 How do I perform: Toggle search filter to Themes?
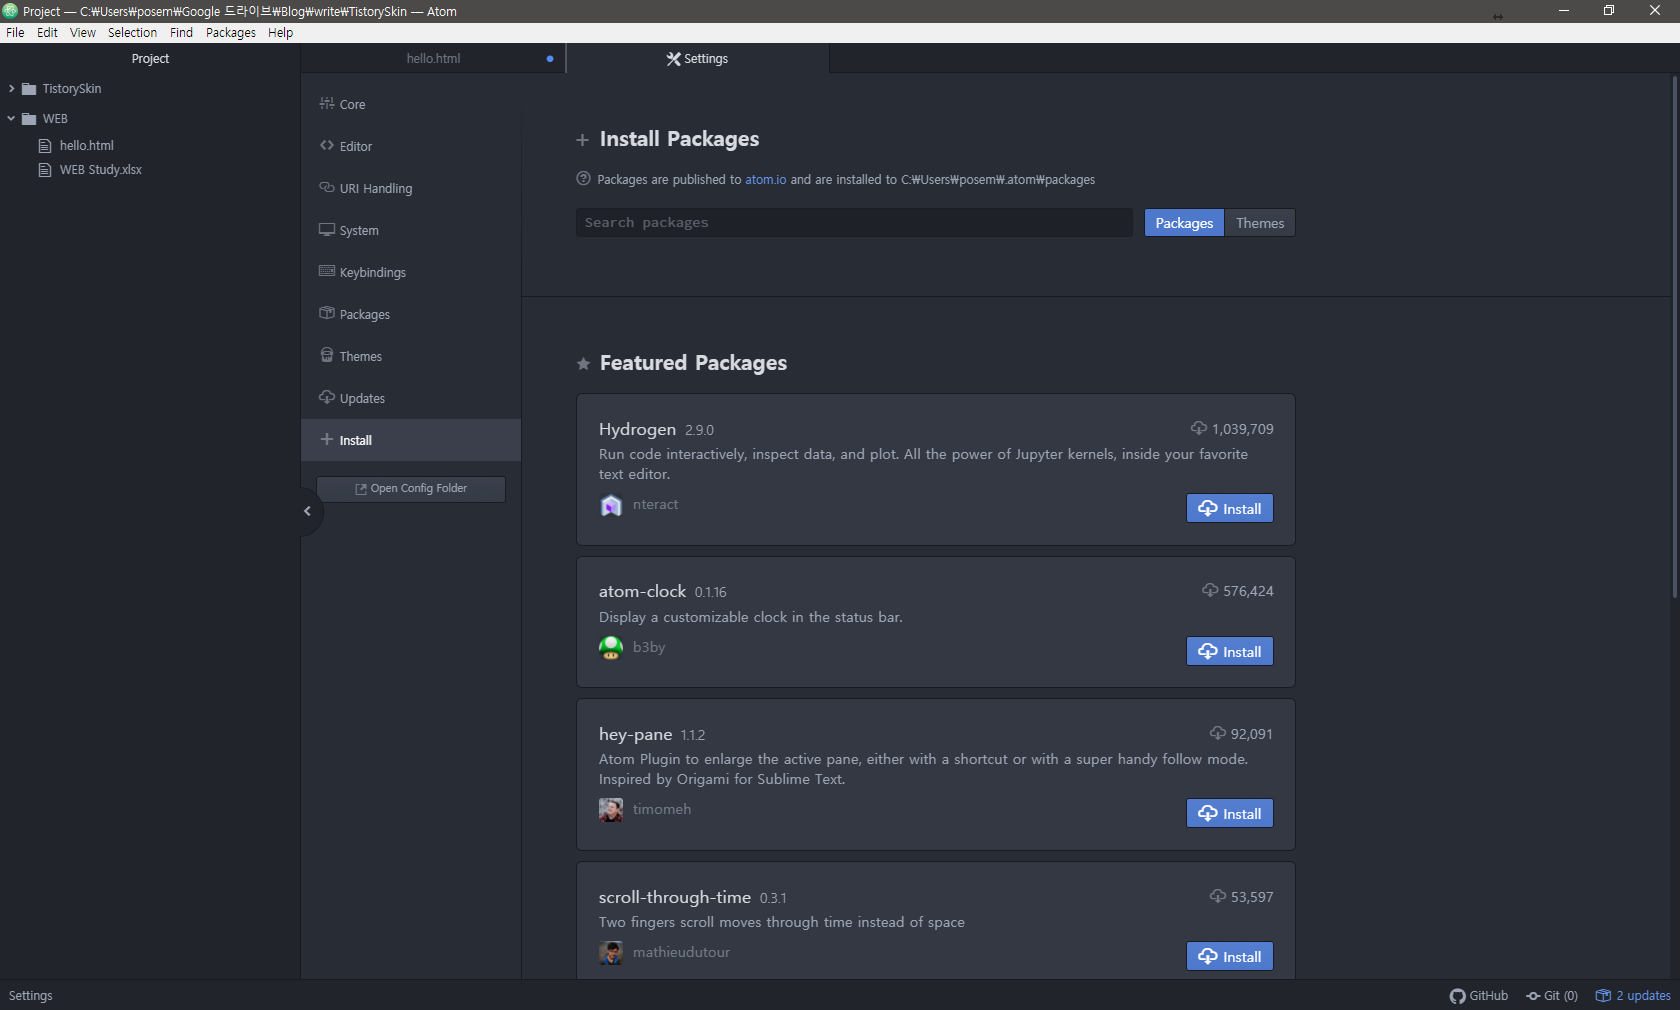pos(1260,223)
